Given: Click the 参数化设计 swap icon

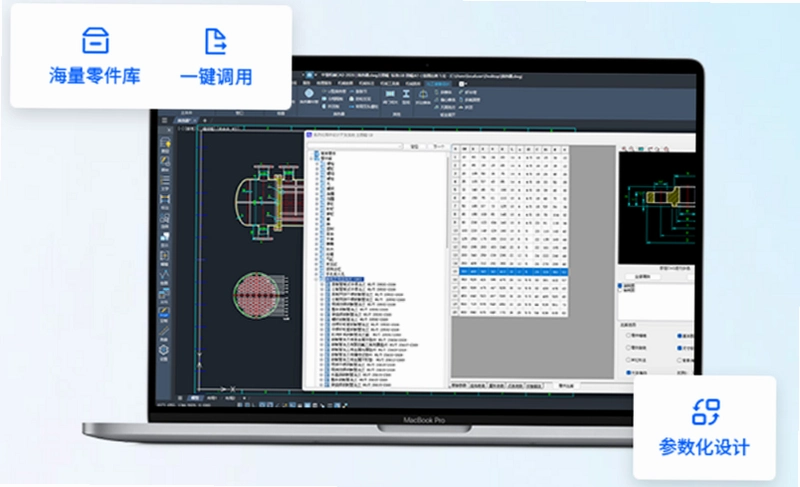Looking at the screenshot, I should (x=706, y=412).
